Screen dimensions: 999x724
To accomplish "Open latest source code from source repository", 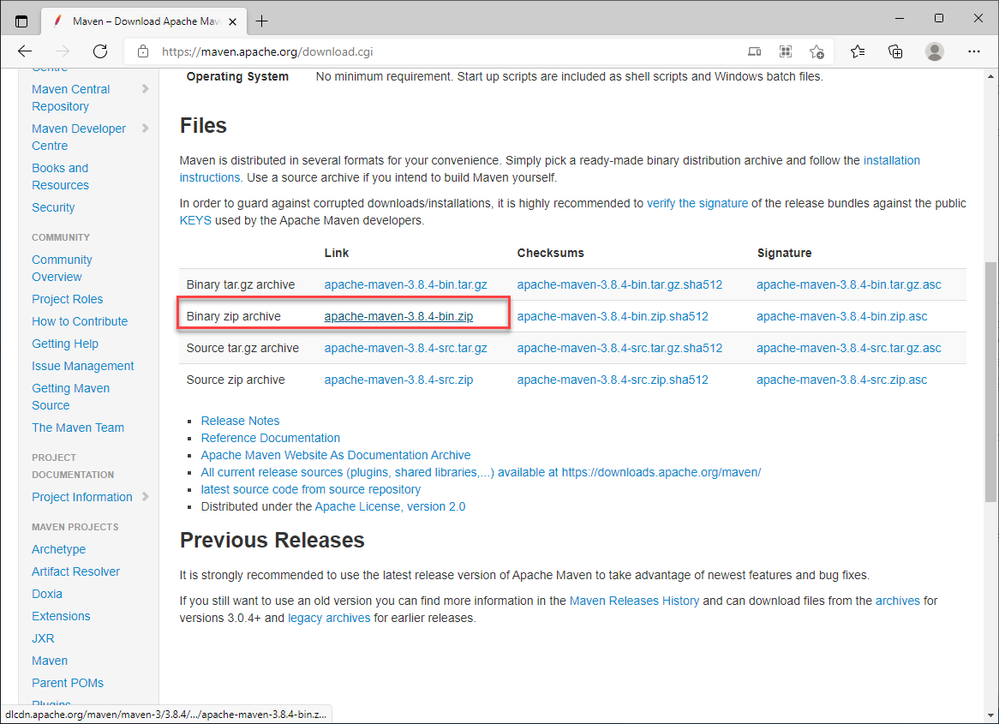I will pos(310,489).
